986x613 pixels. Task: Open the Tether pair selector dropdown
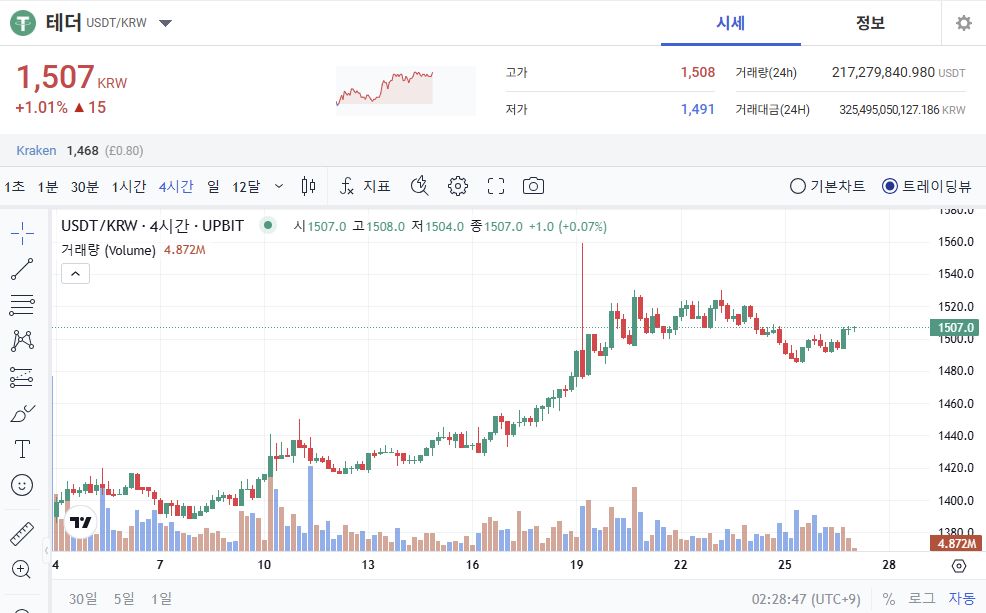point(166,24)
